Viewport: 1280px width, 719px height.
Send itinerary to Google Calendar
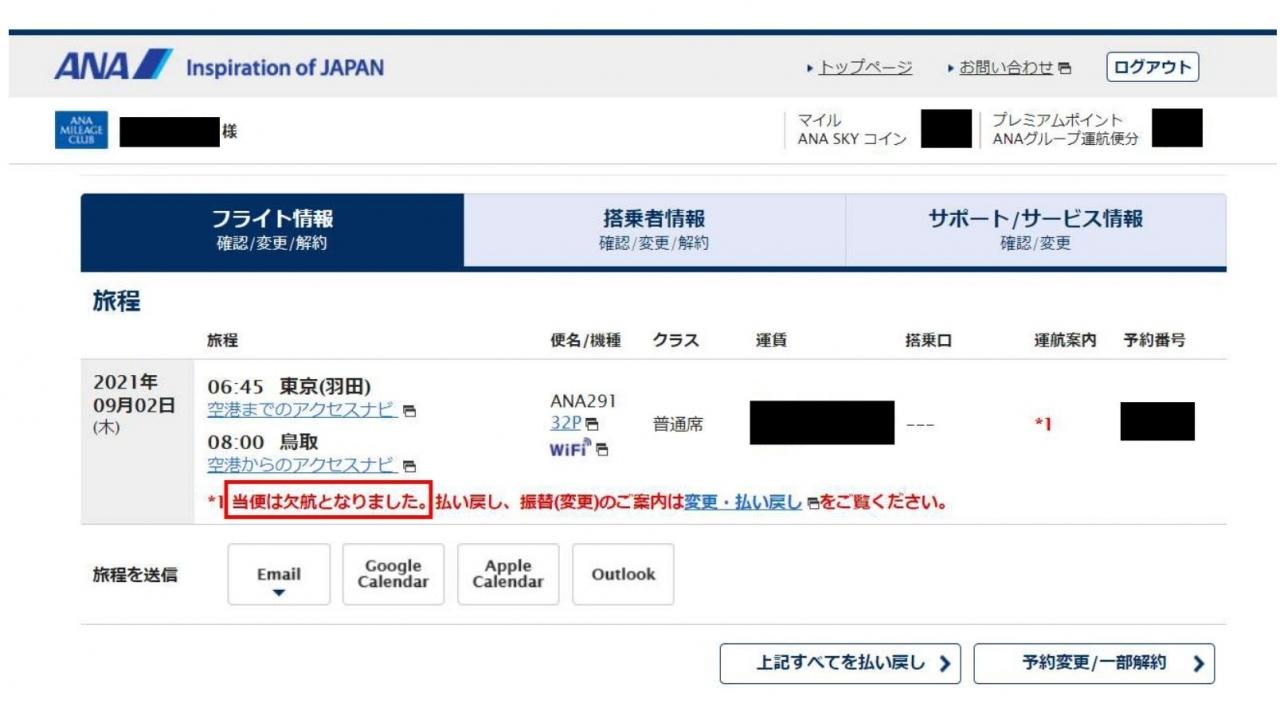click(x=393, y=575)
